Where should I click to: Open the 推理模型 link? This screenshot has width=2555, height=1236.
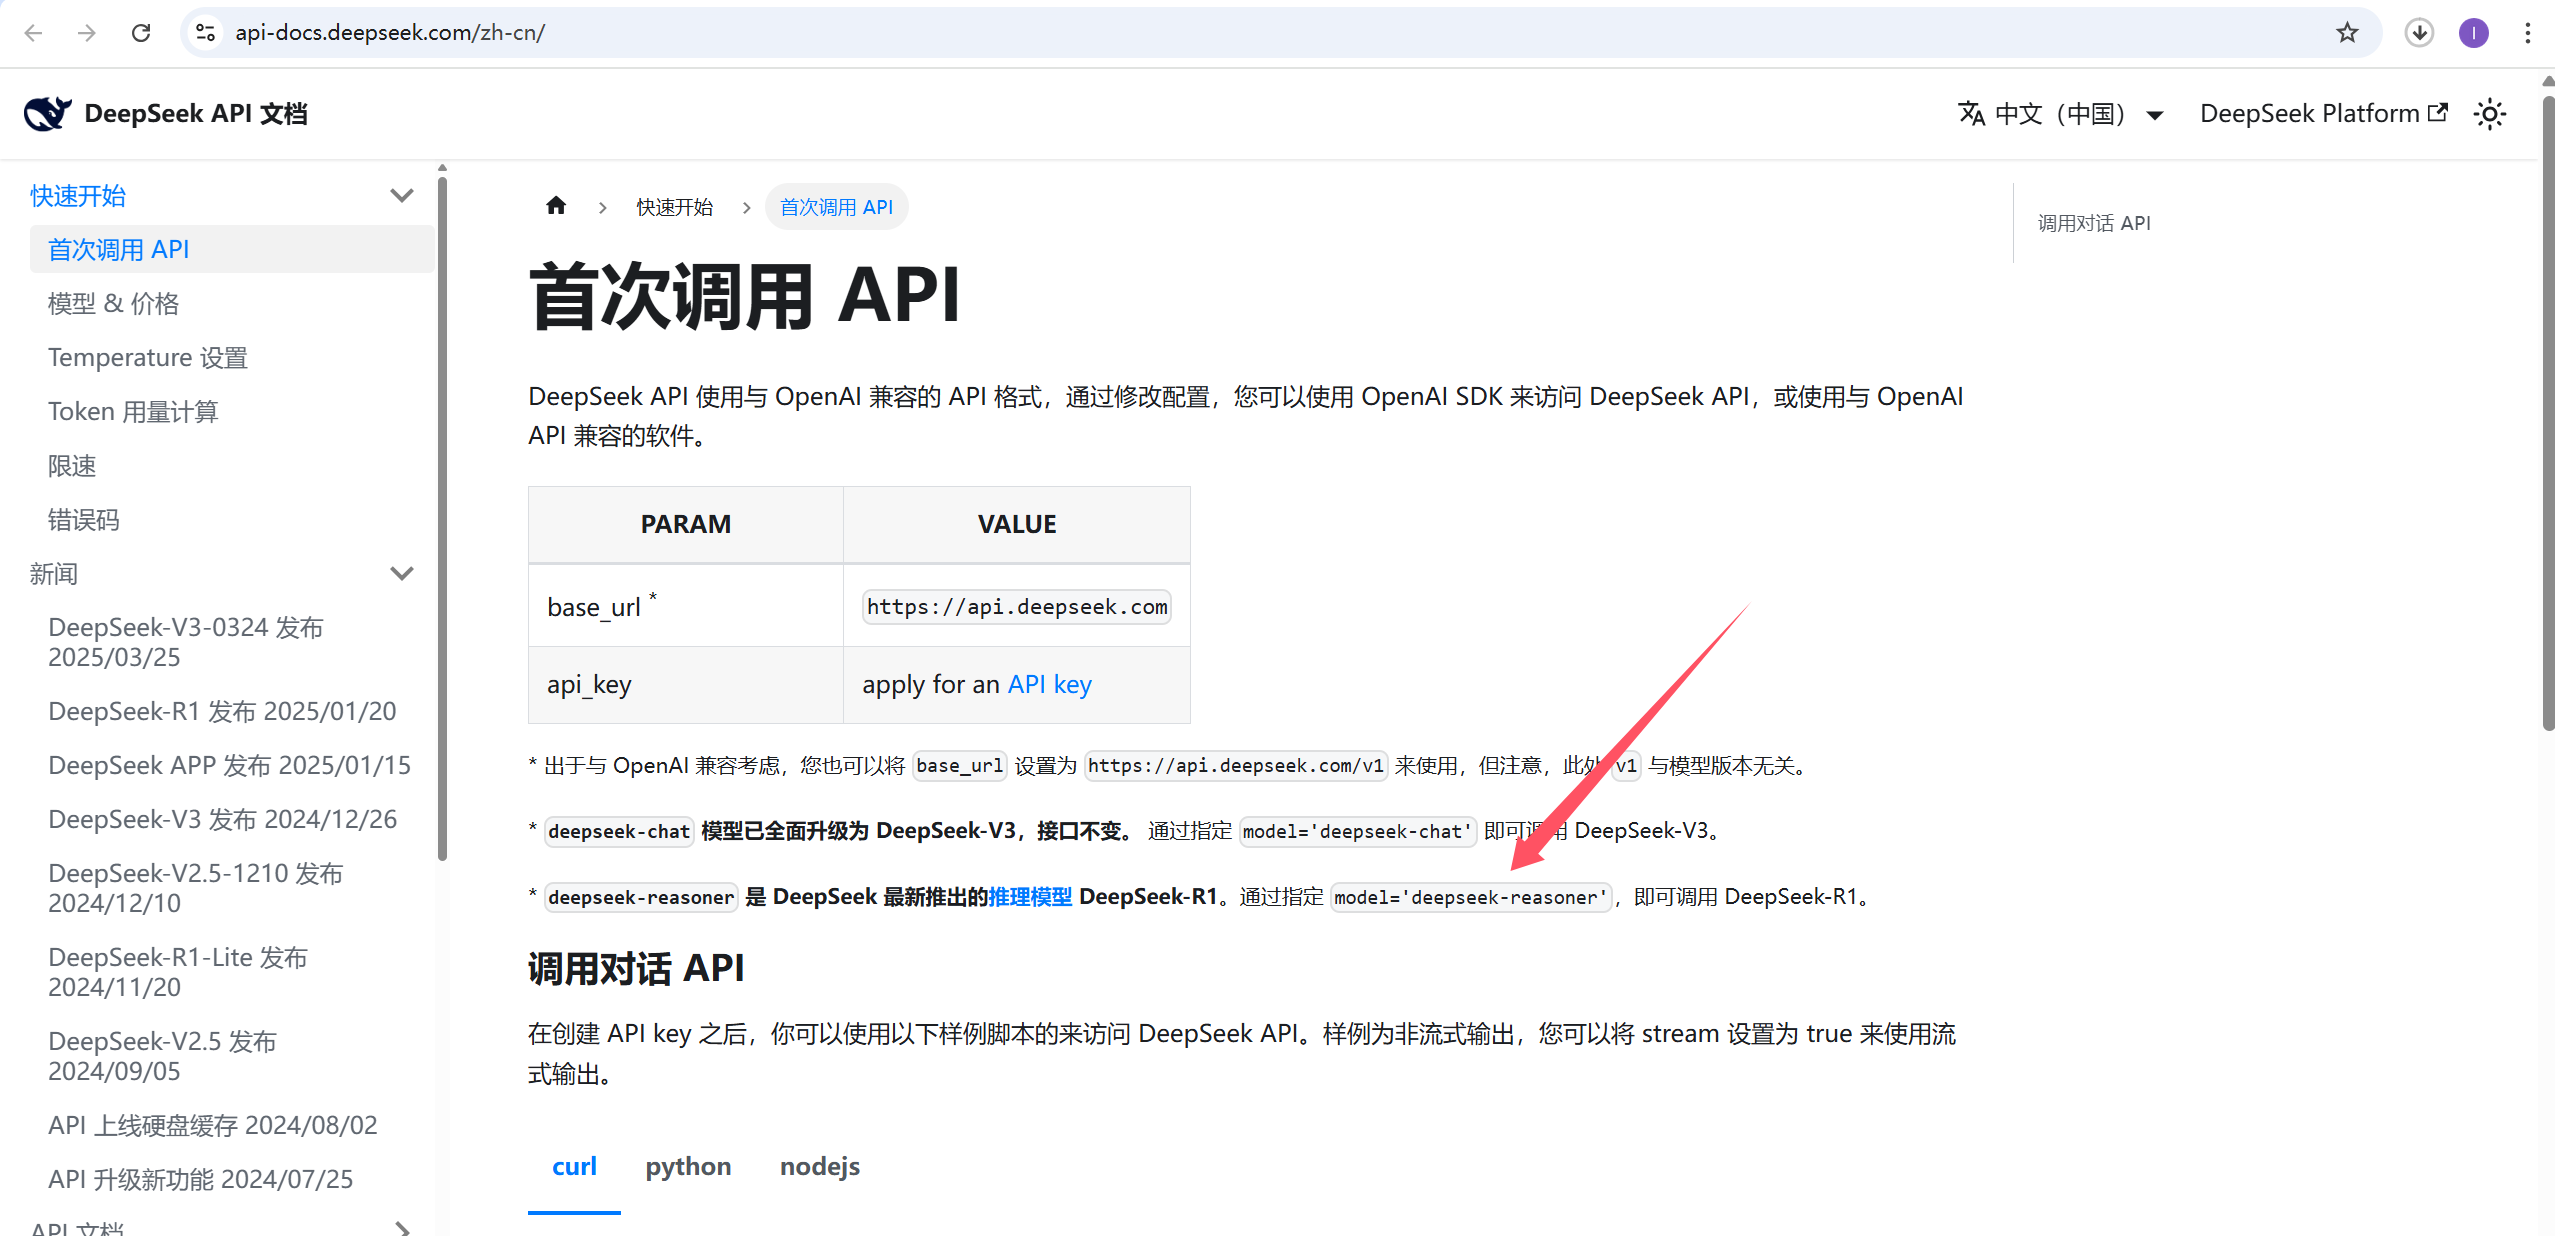tap(1029, 896)
